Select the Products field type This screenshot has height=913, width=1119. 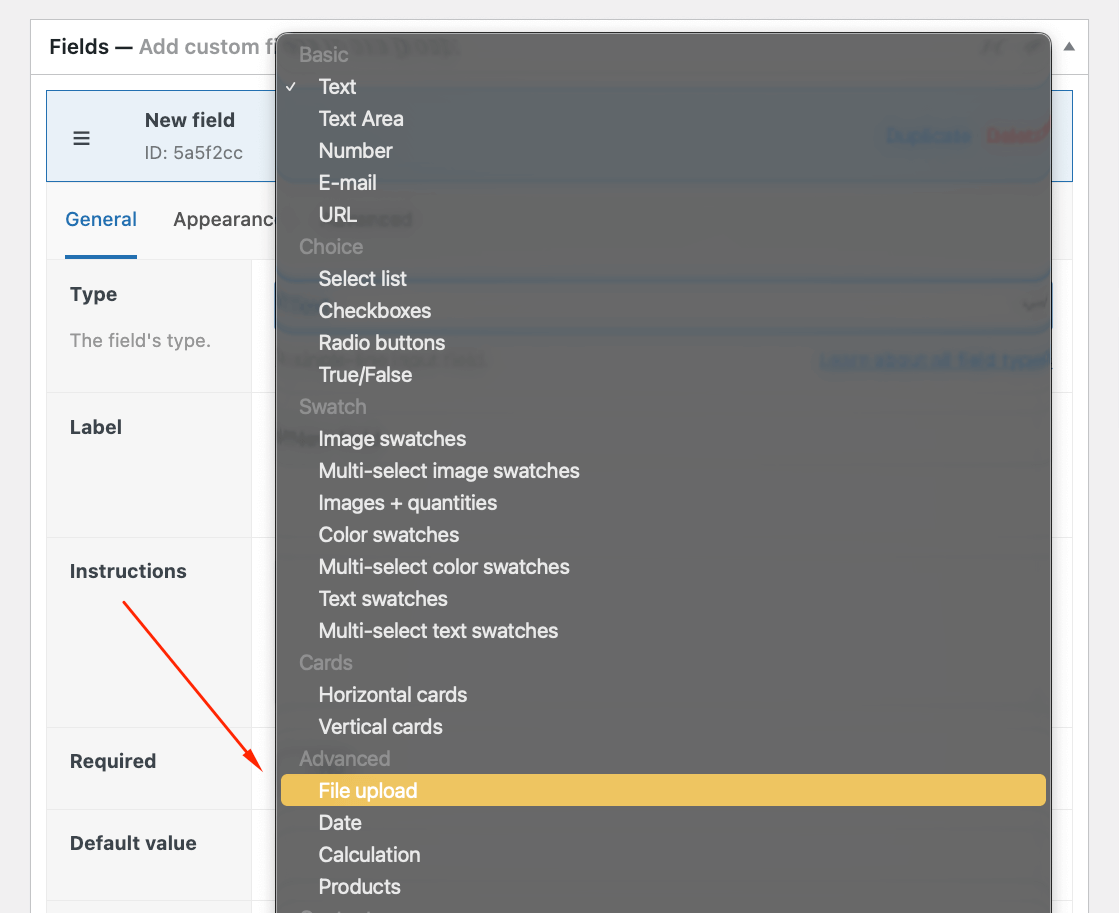coord(359,886)
